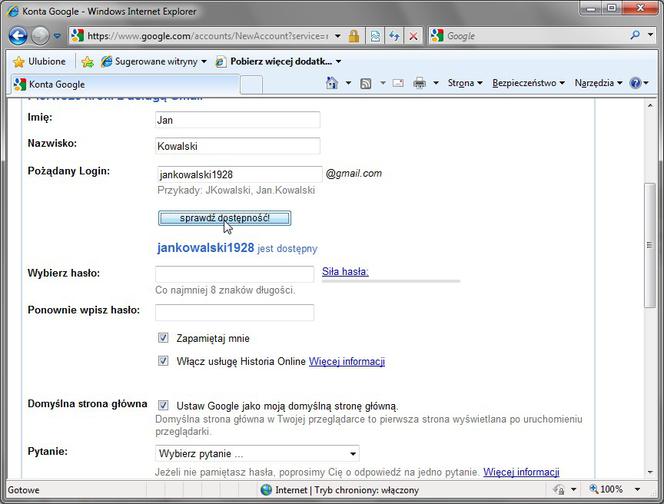Open Pobierz więcej dodatków link

pyautogui.click(x=278, y=61)
